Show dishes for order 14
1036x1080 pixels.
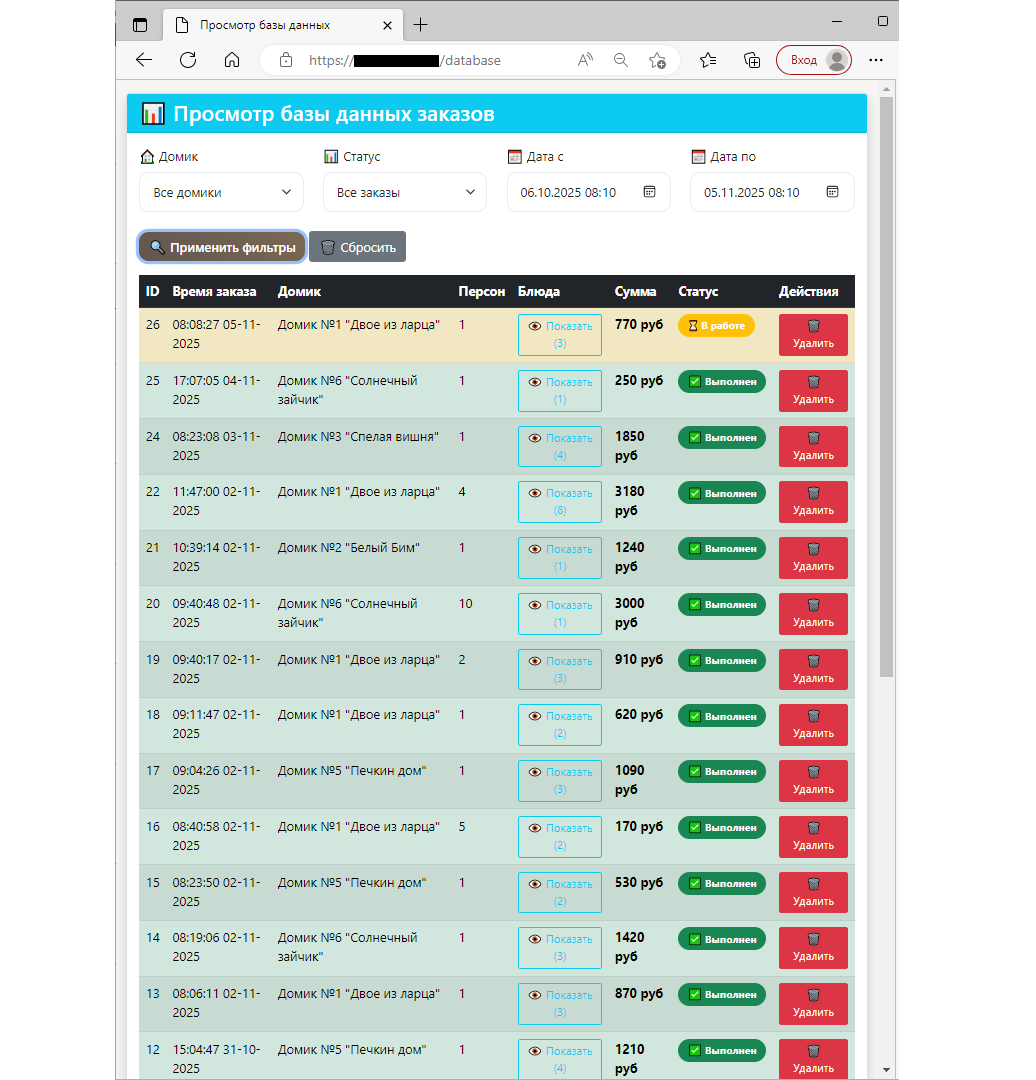[560, 947]
